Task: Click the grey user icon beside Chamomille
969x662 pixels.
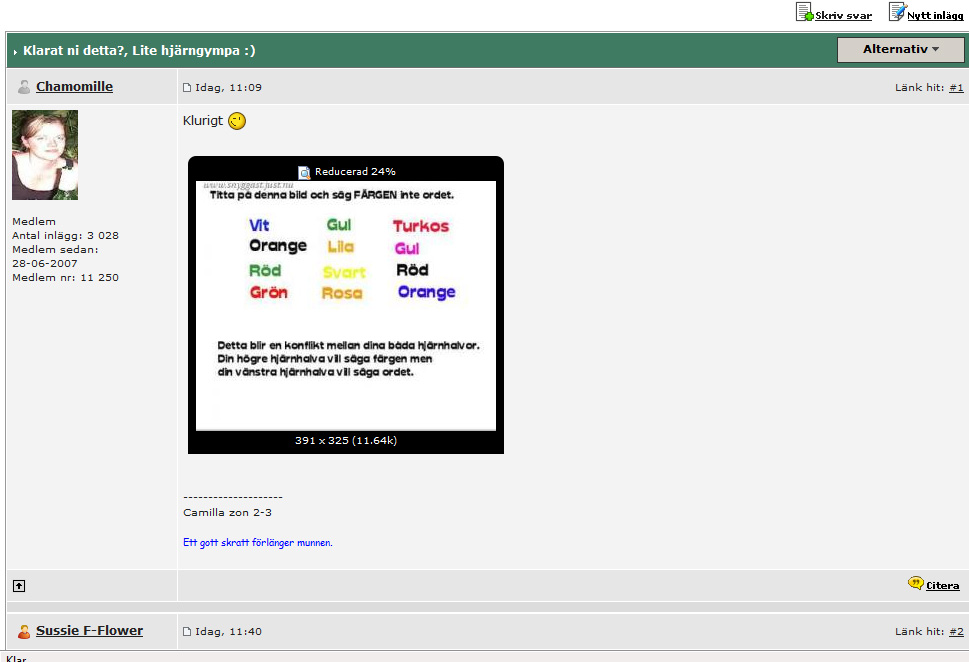Action: coord(24,87)
